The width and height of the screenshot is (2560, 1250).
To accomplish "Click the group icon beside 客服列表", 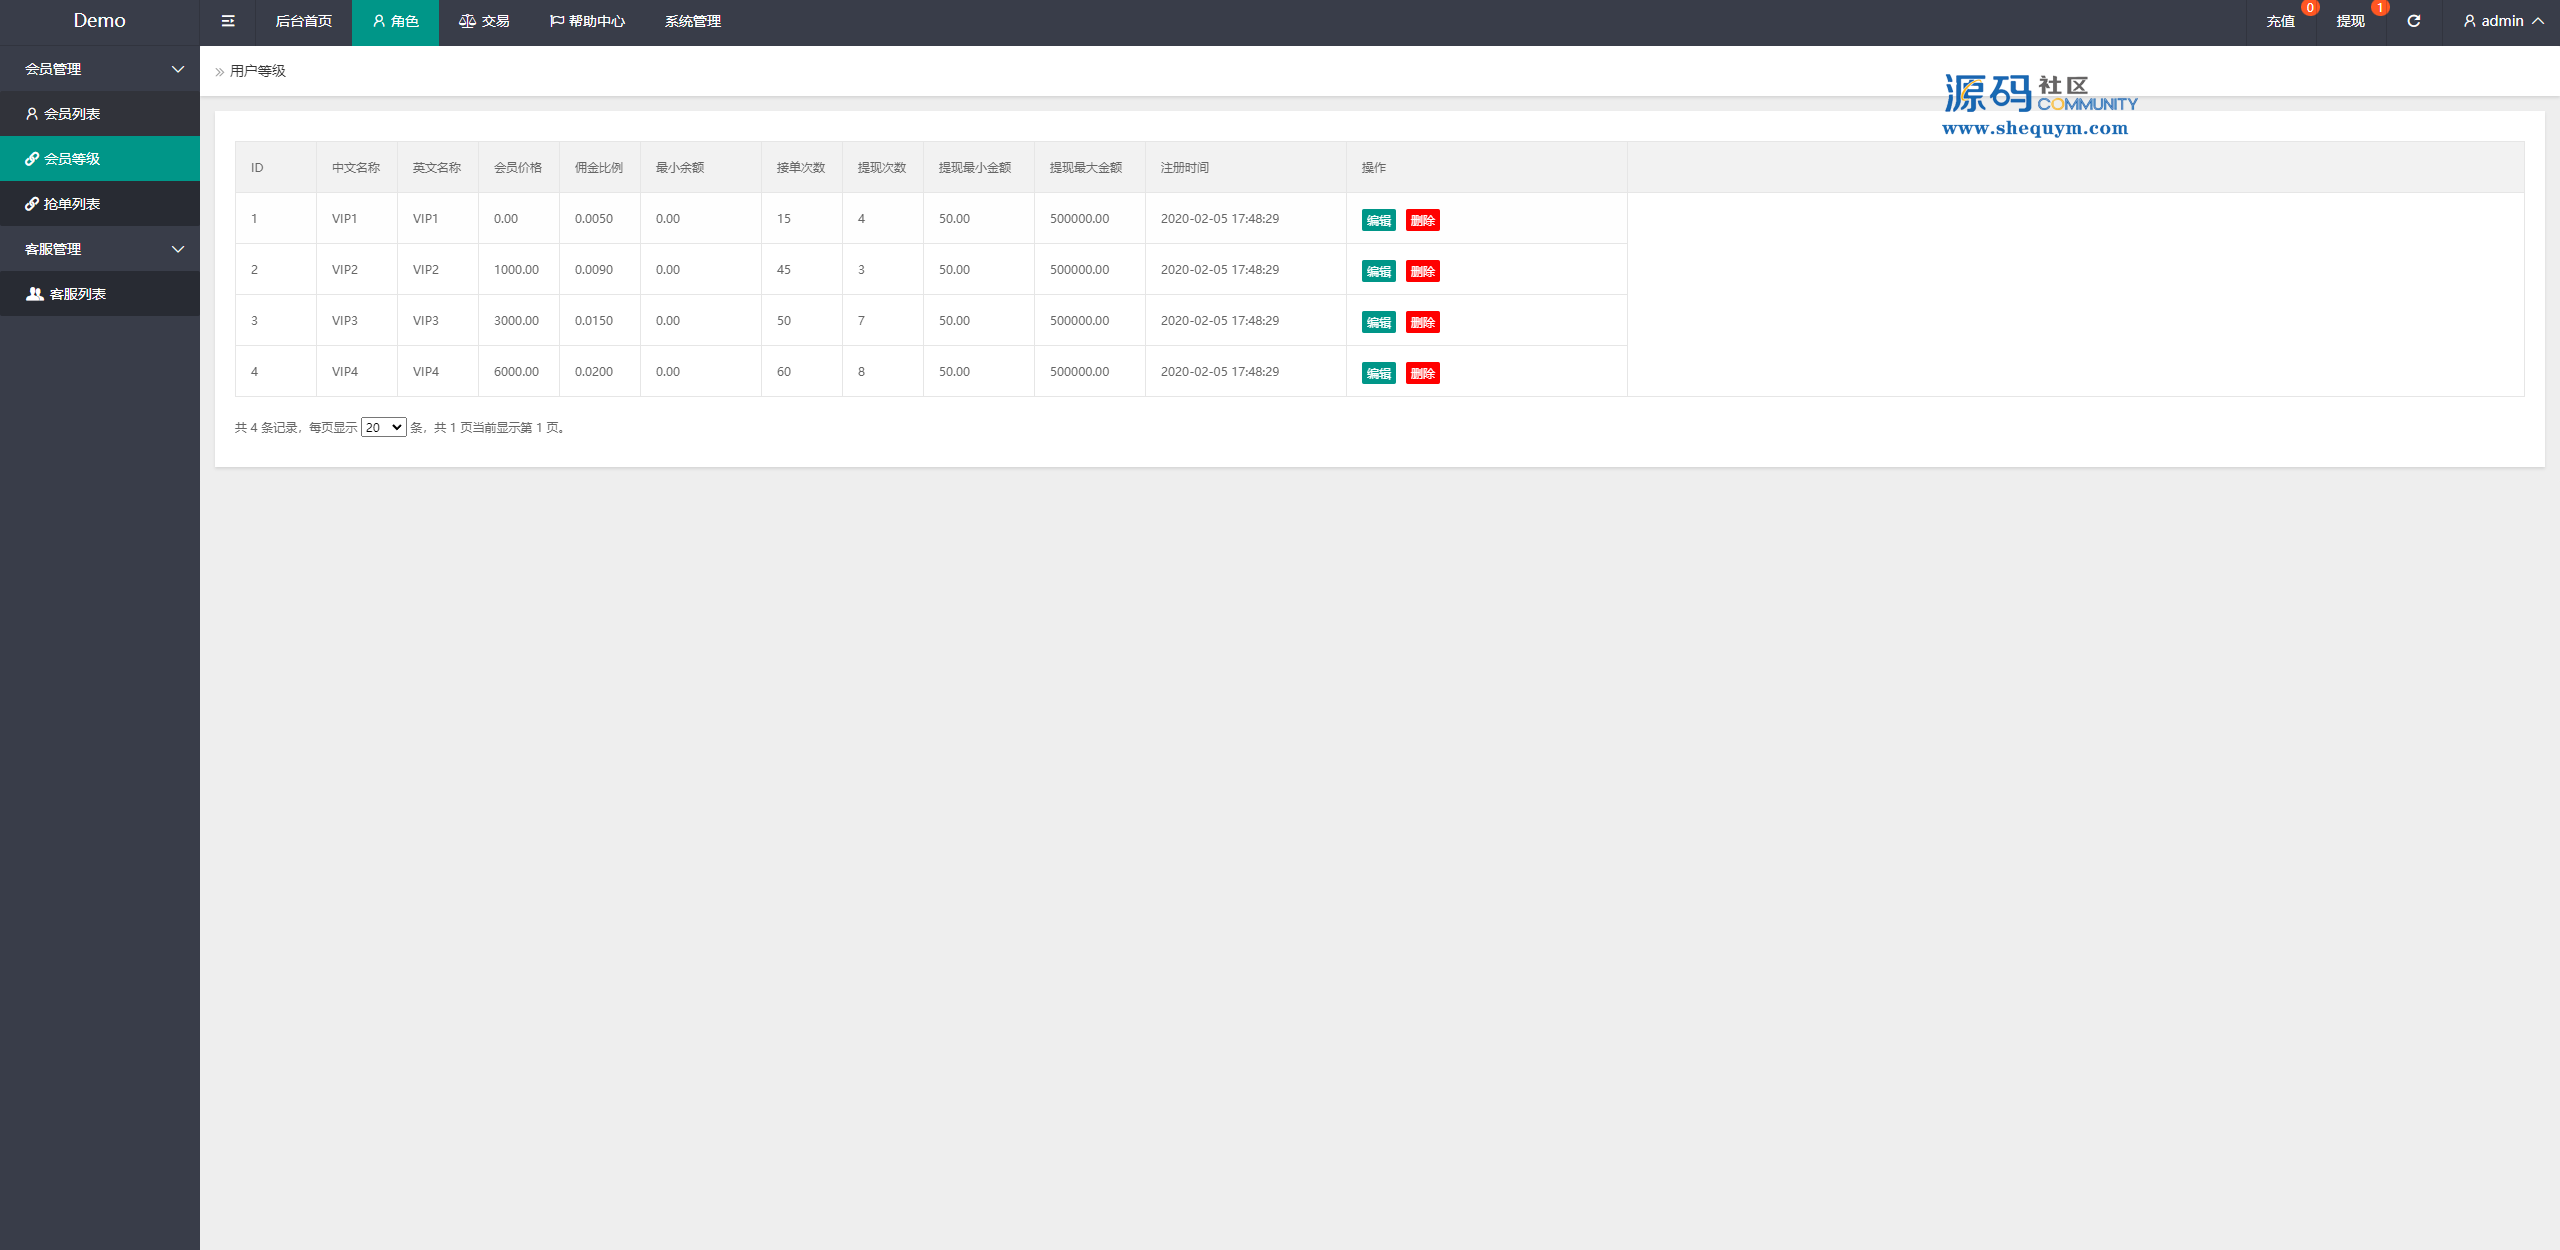I will coord(35,294).
